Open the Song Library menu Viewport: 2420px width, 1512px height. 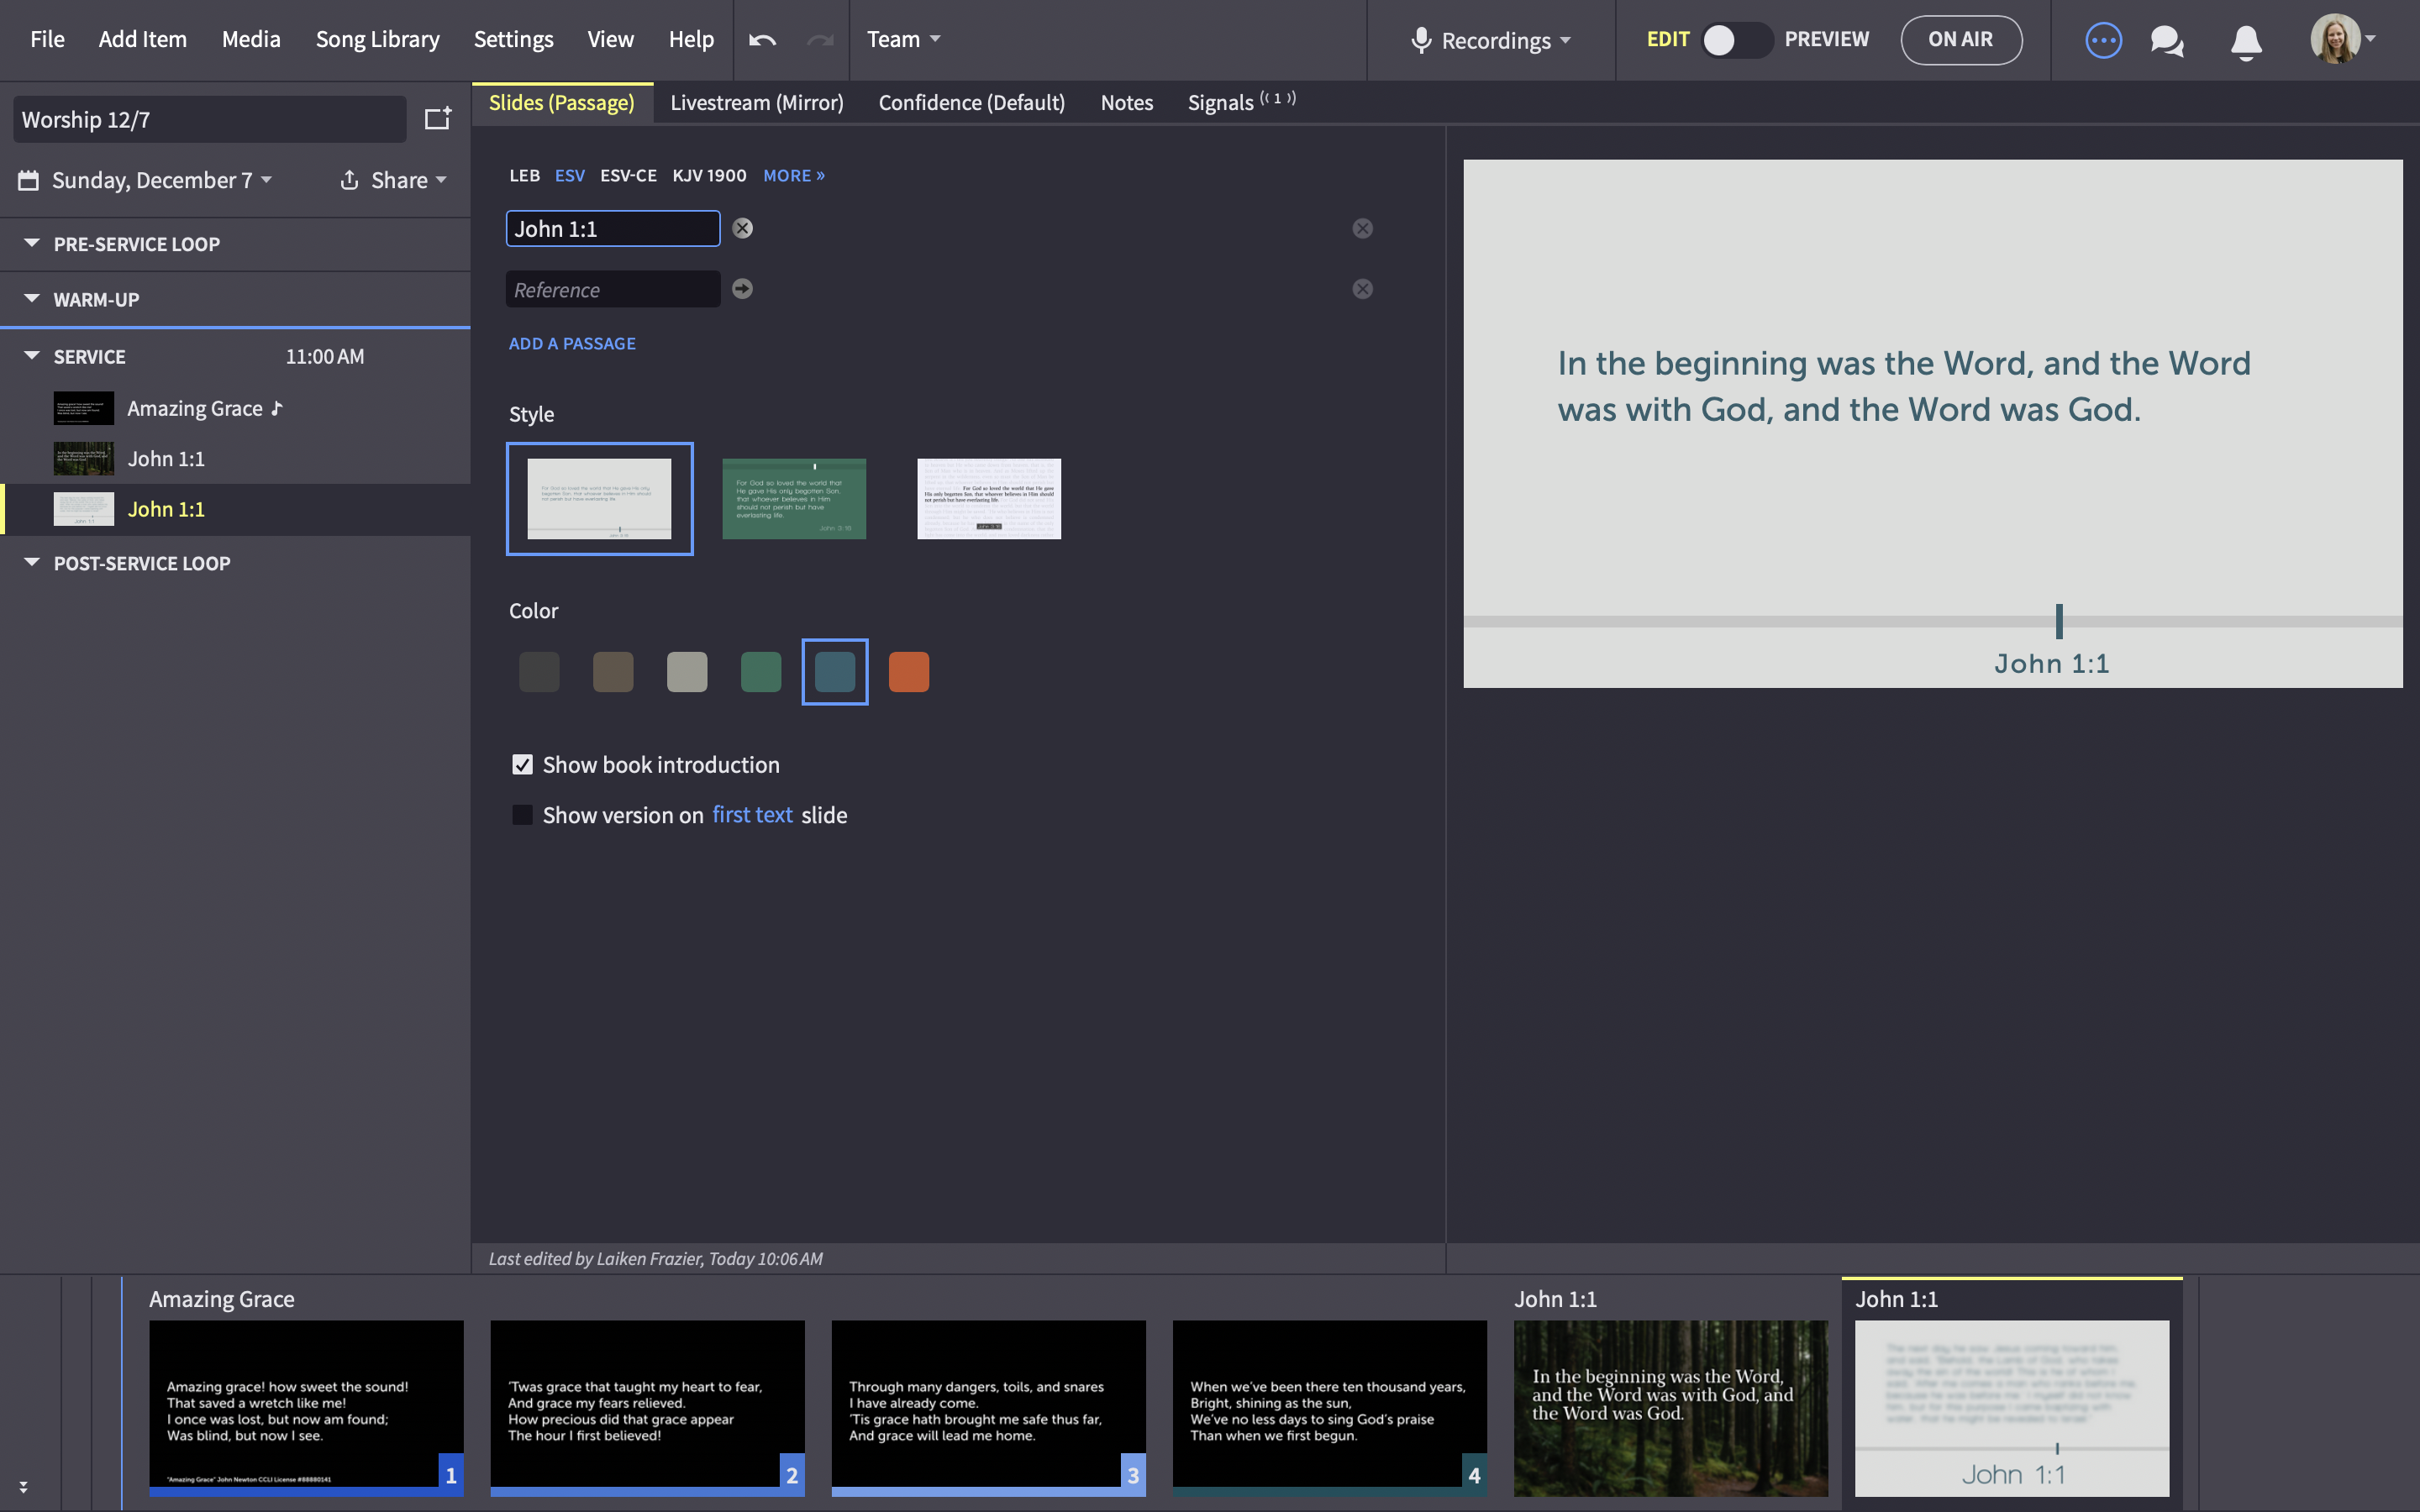[x=377, y=39]
